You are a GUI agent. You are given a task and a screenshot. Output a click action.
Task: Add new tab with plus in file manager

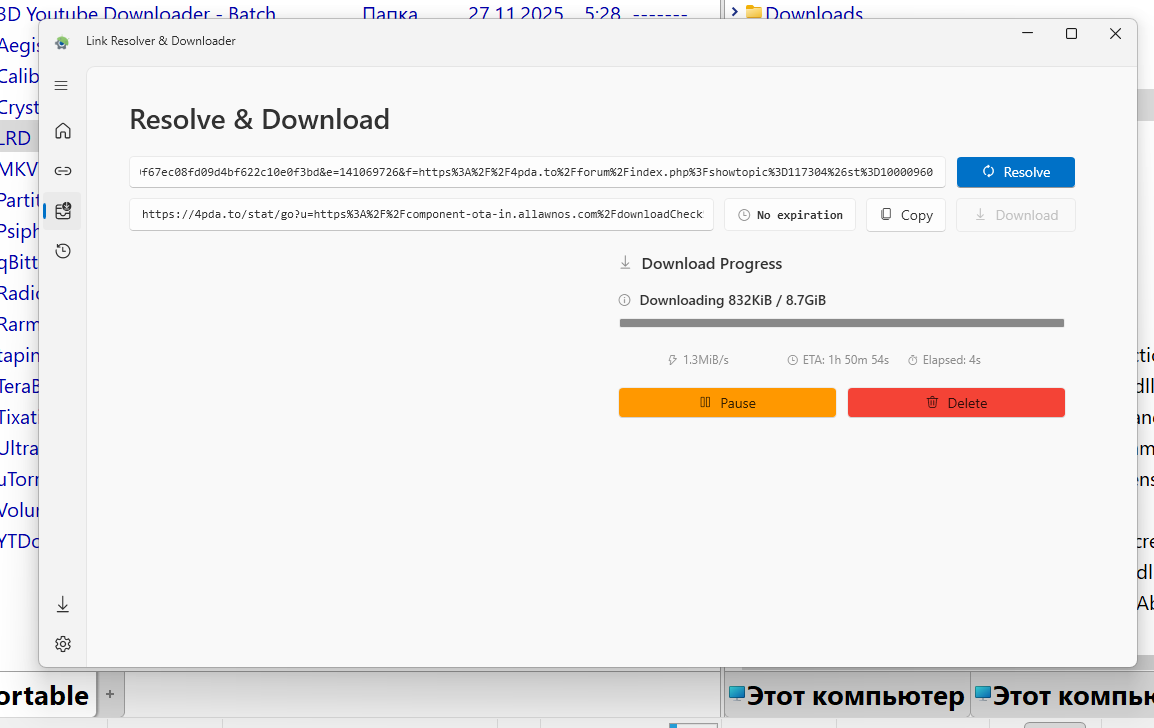point(110,693)
